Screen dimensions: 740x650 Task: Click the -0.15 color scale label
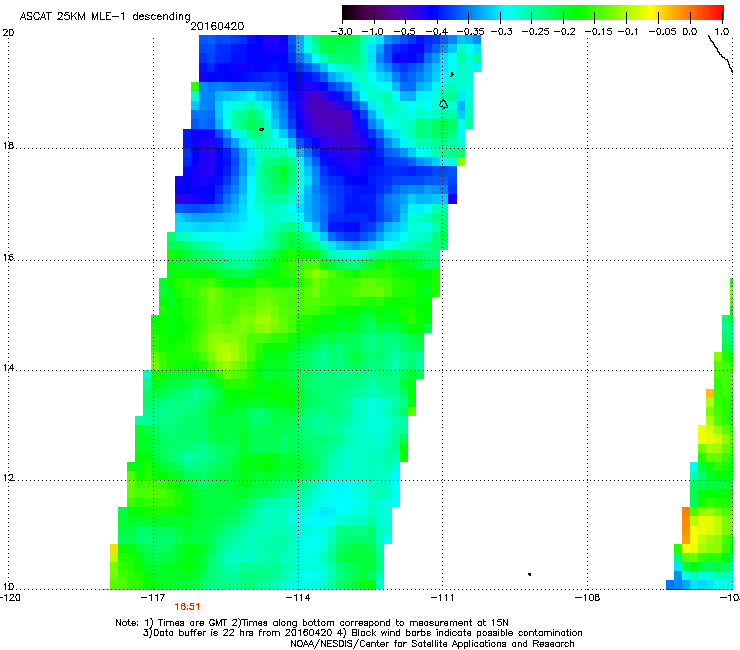(598, 32)
